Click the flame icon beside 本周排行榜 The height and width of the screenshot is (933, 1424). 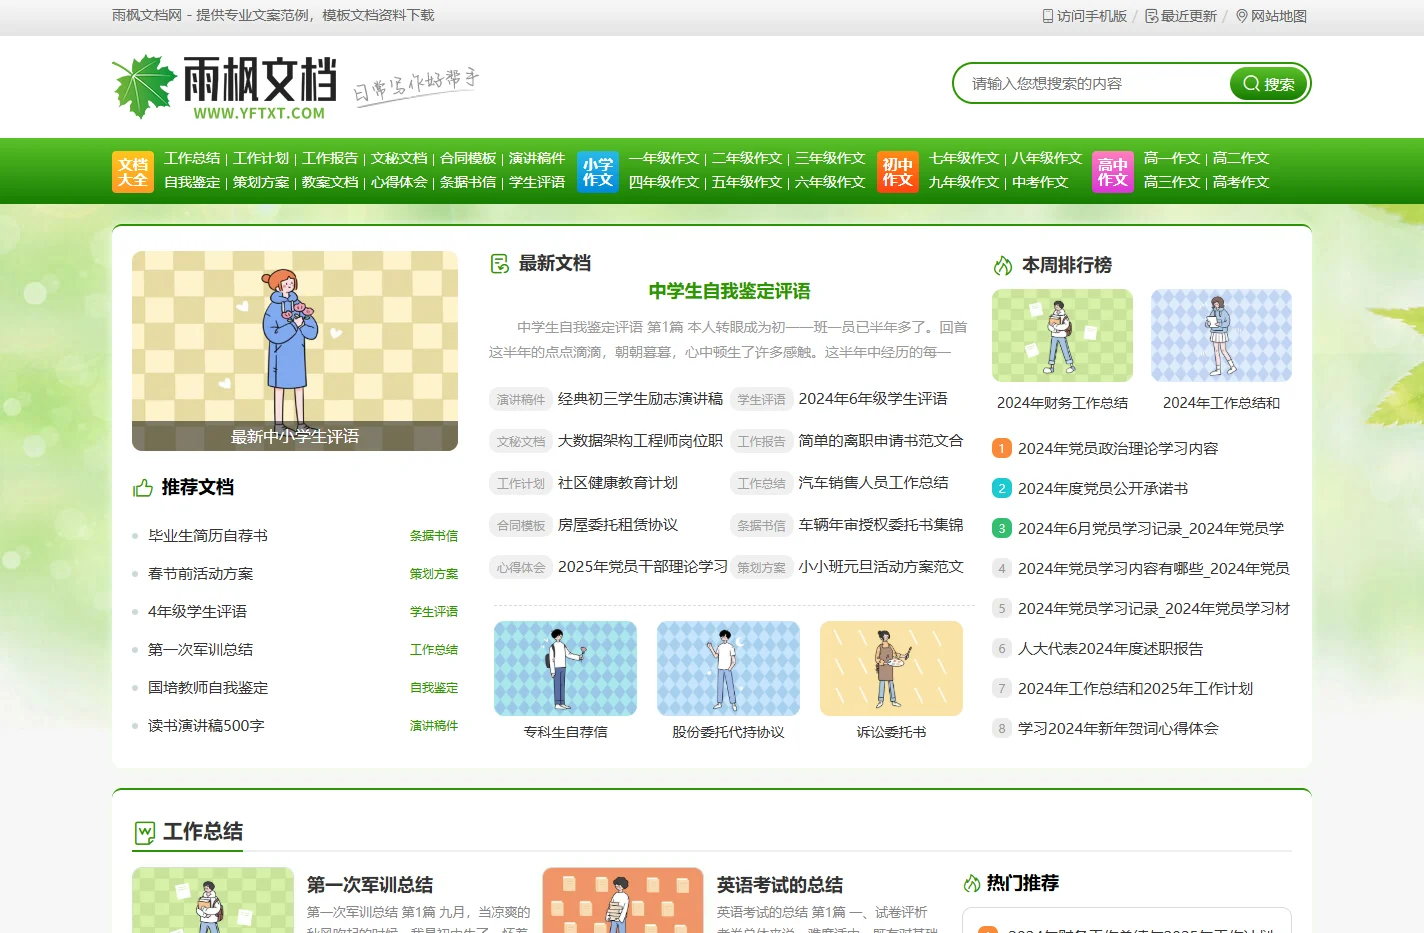(1003, 265)
